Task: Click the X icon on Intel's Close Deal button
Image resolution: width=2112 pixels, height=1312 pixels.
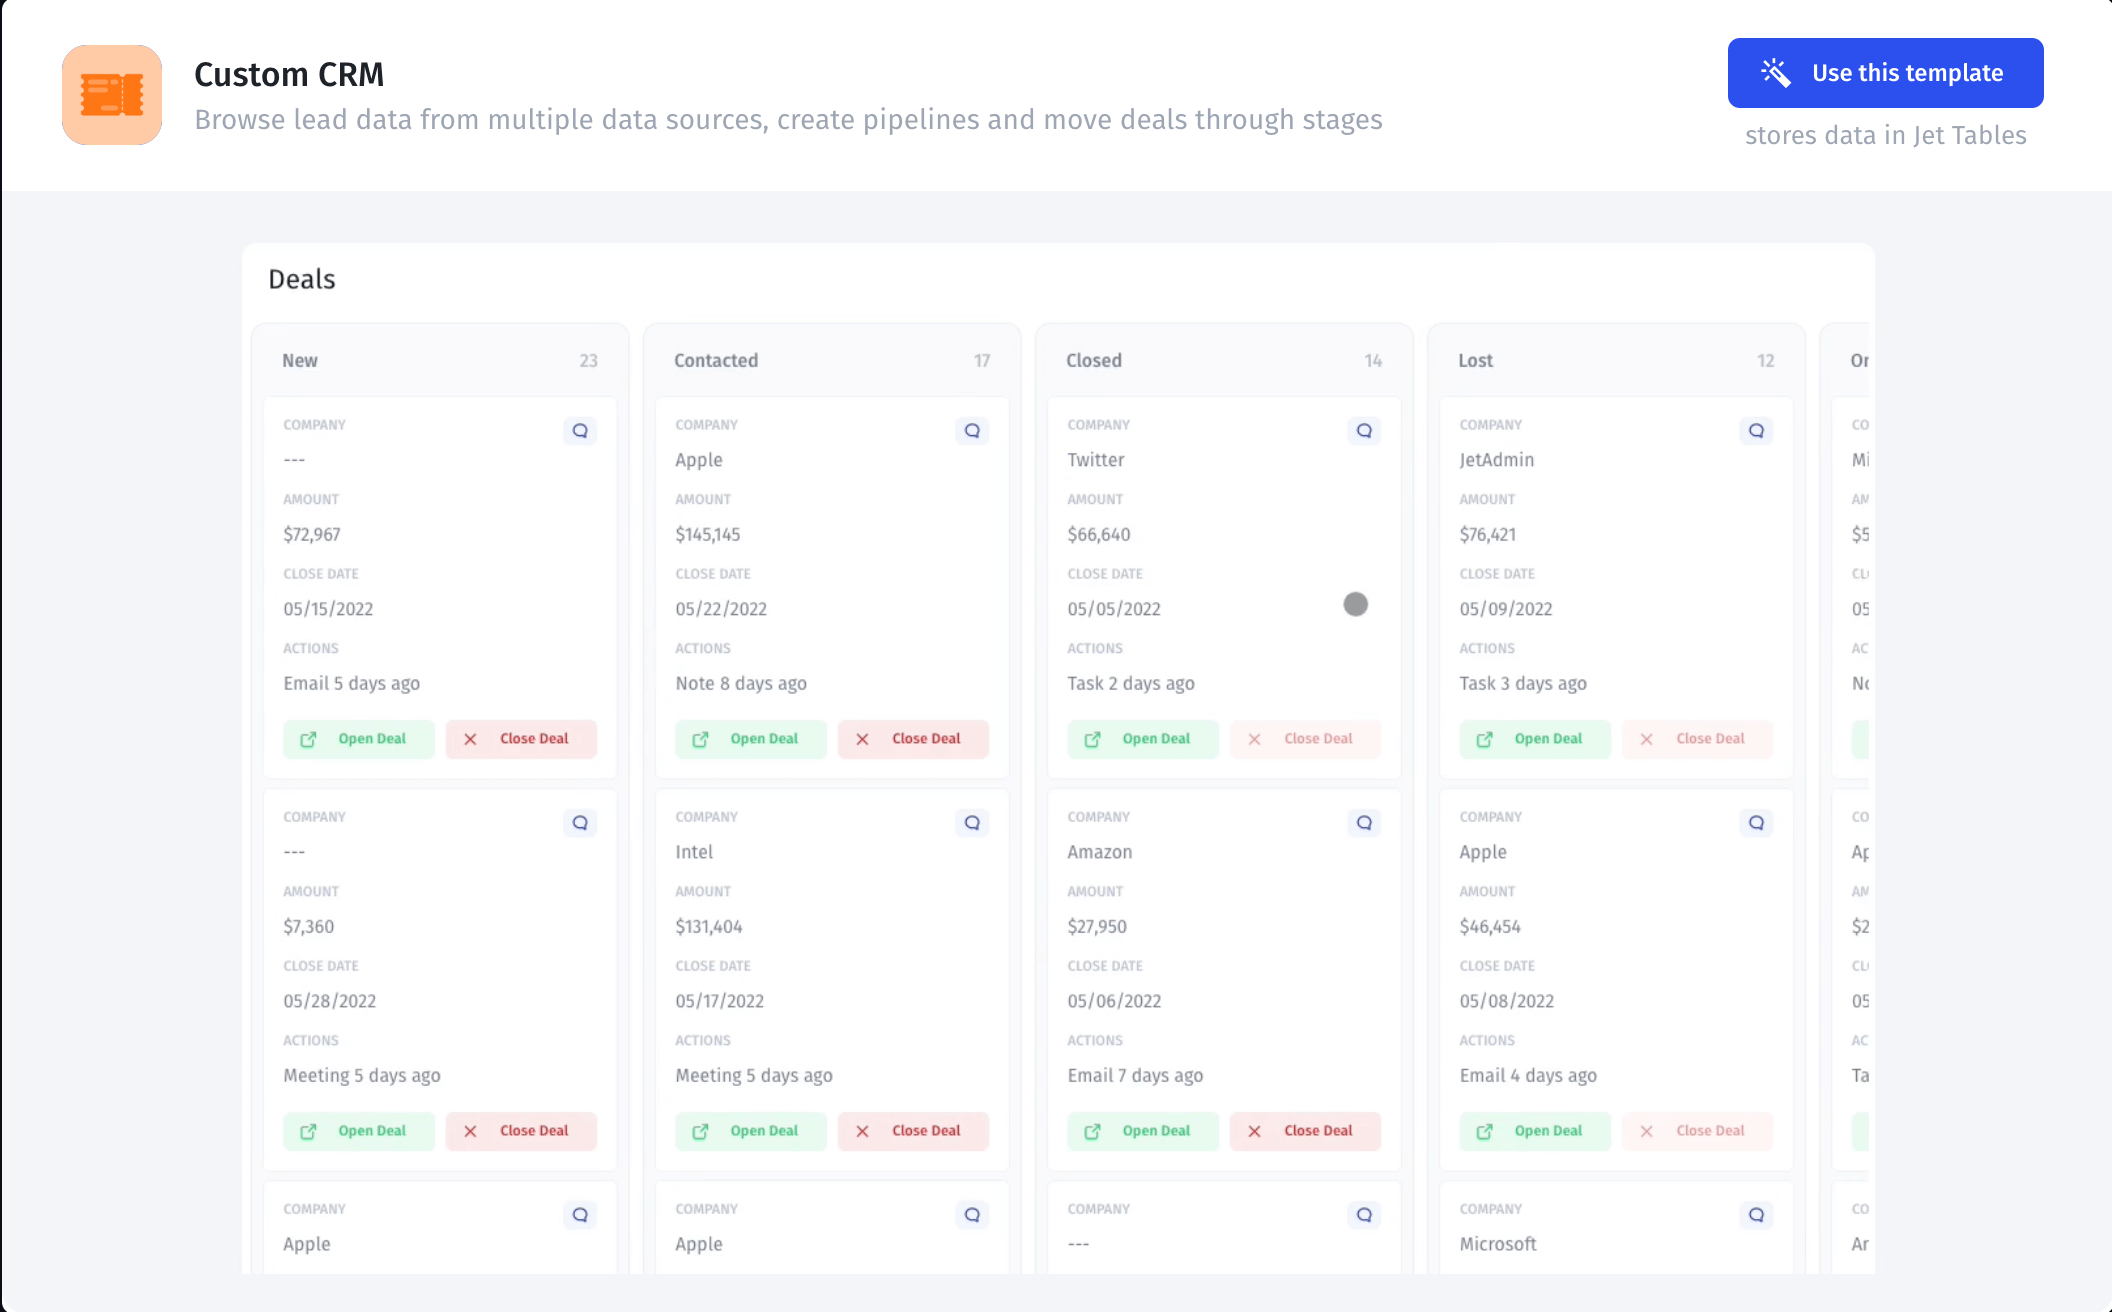Action: click(x=861, y=1131)
